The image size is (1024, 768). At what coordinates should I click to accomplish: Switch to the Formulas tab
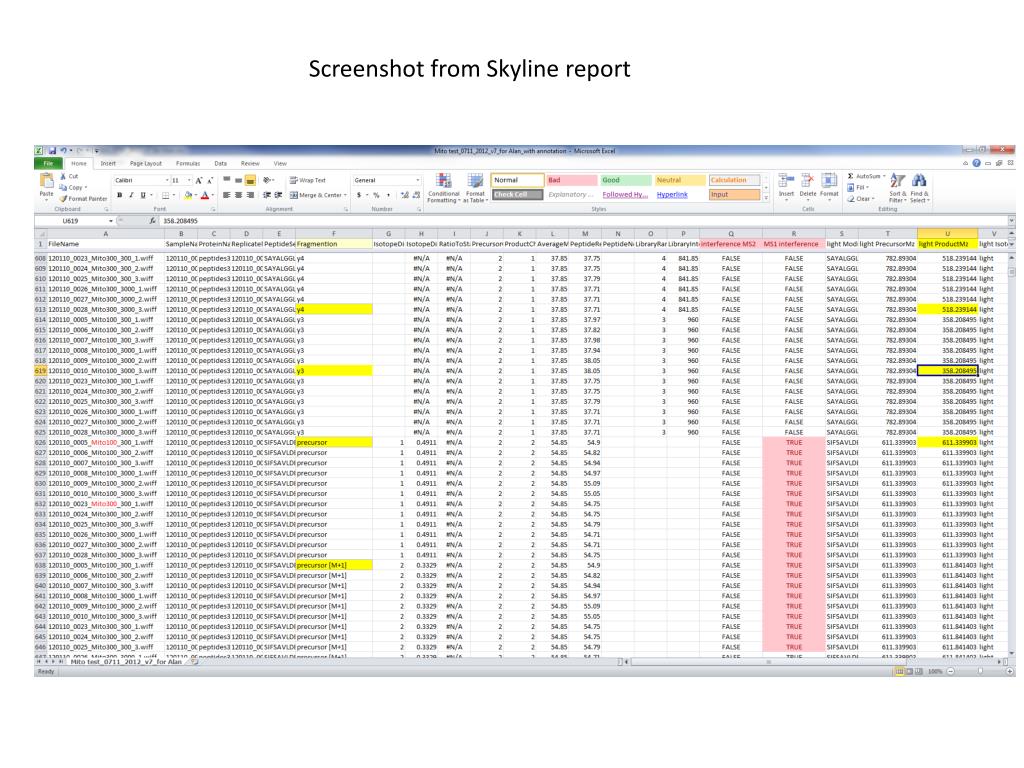tap(188, 163)
